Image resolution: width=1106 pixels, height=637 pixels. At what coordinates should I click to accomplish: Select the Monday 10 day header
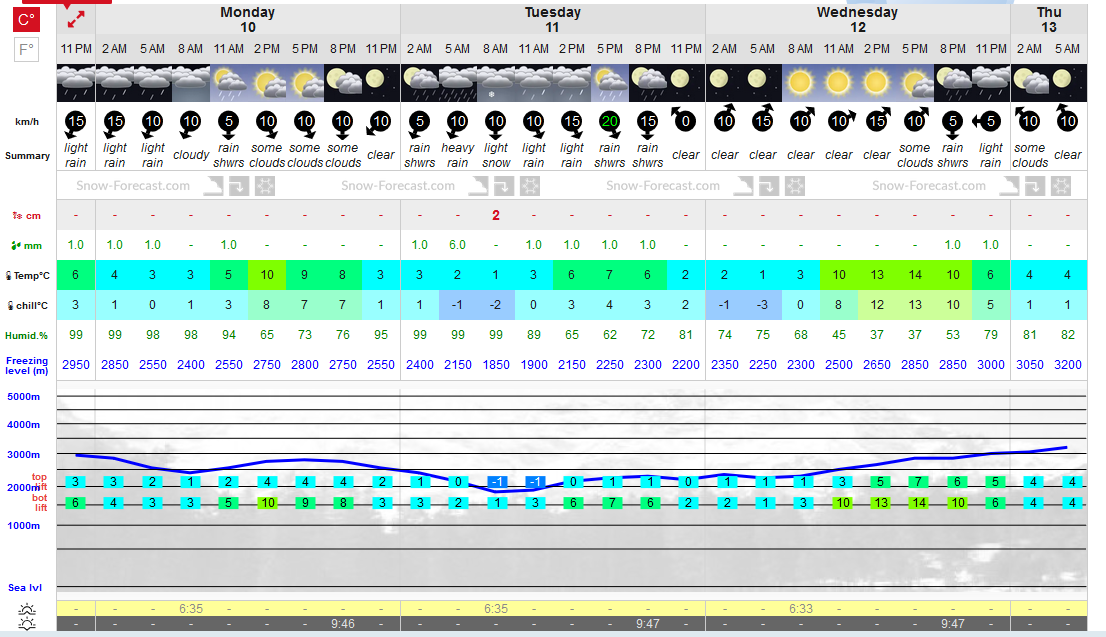tap(248, 19)
